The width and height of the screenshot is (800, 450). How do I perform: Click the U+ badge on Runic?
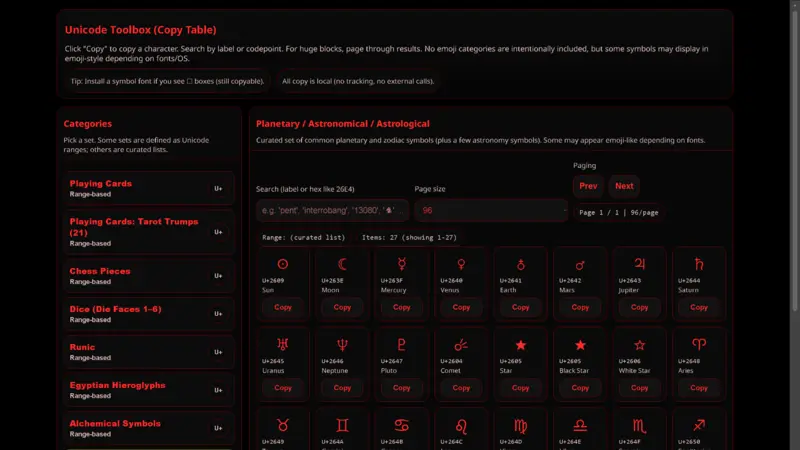pyautogui.click(x=218, y=352)
